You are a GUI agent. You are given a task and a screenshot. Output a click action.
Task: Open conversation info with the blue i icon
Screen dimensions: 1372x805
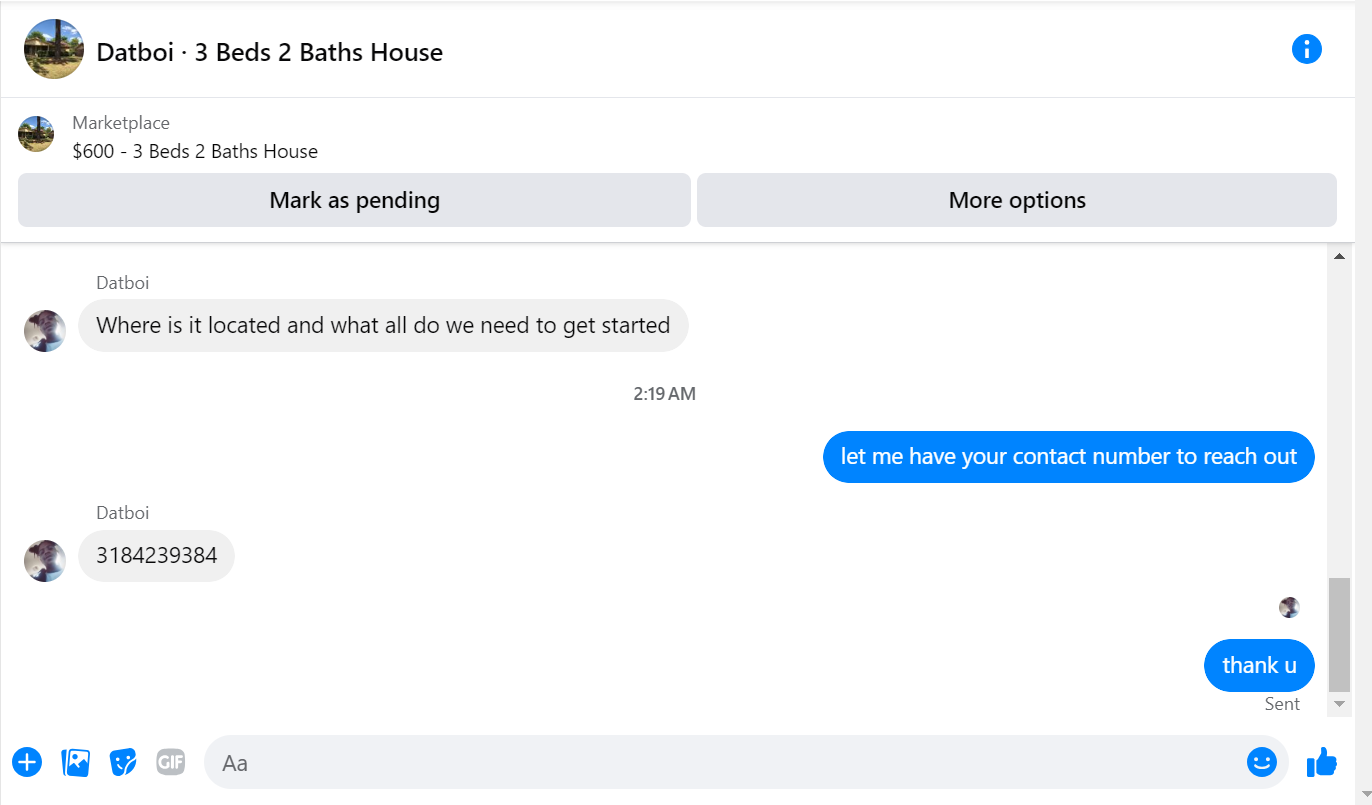tap(1306, 49)
